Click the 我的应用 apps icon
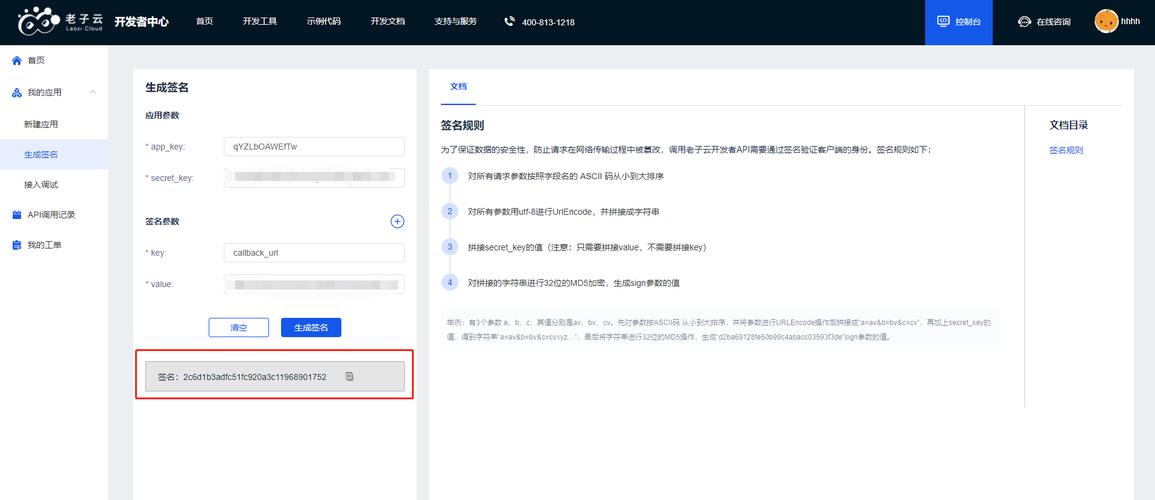This screenshot has width=1155, height=500. (x=17, y=92)
